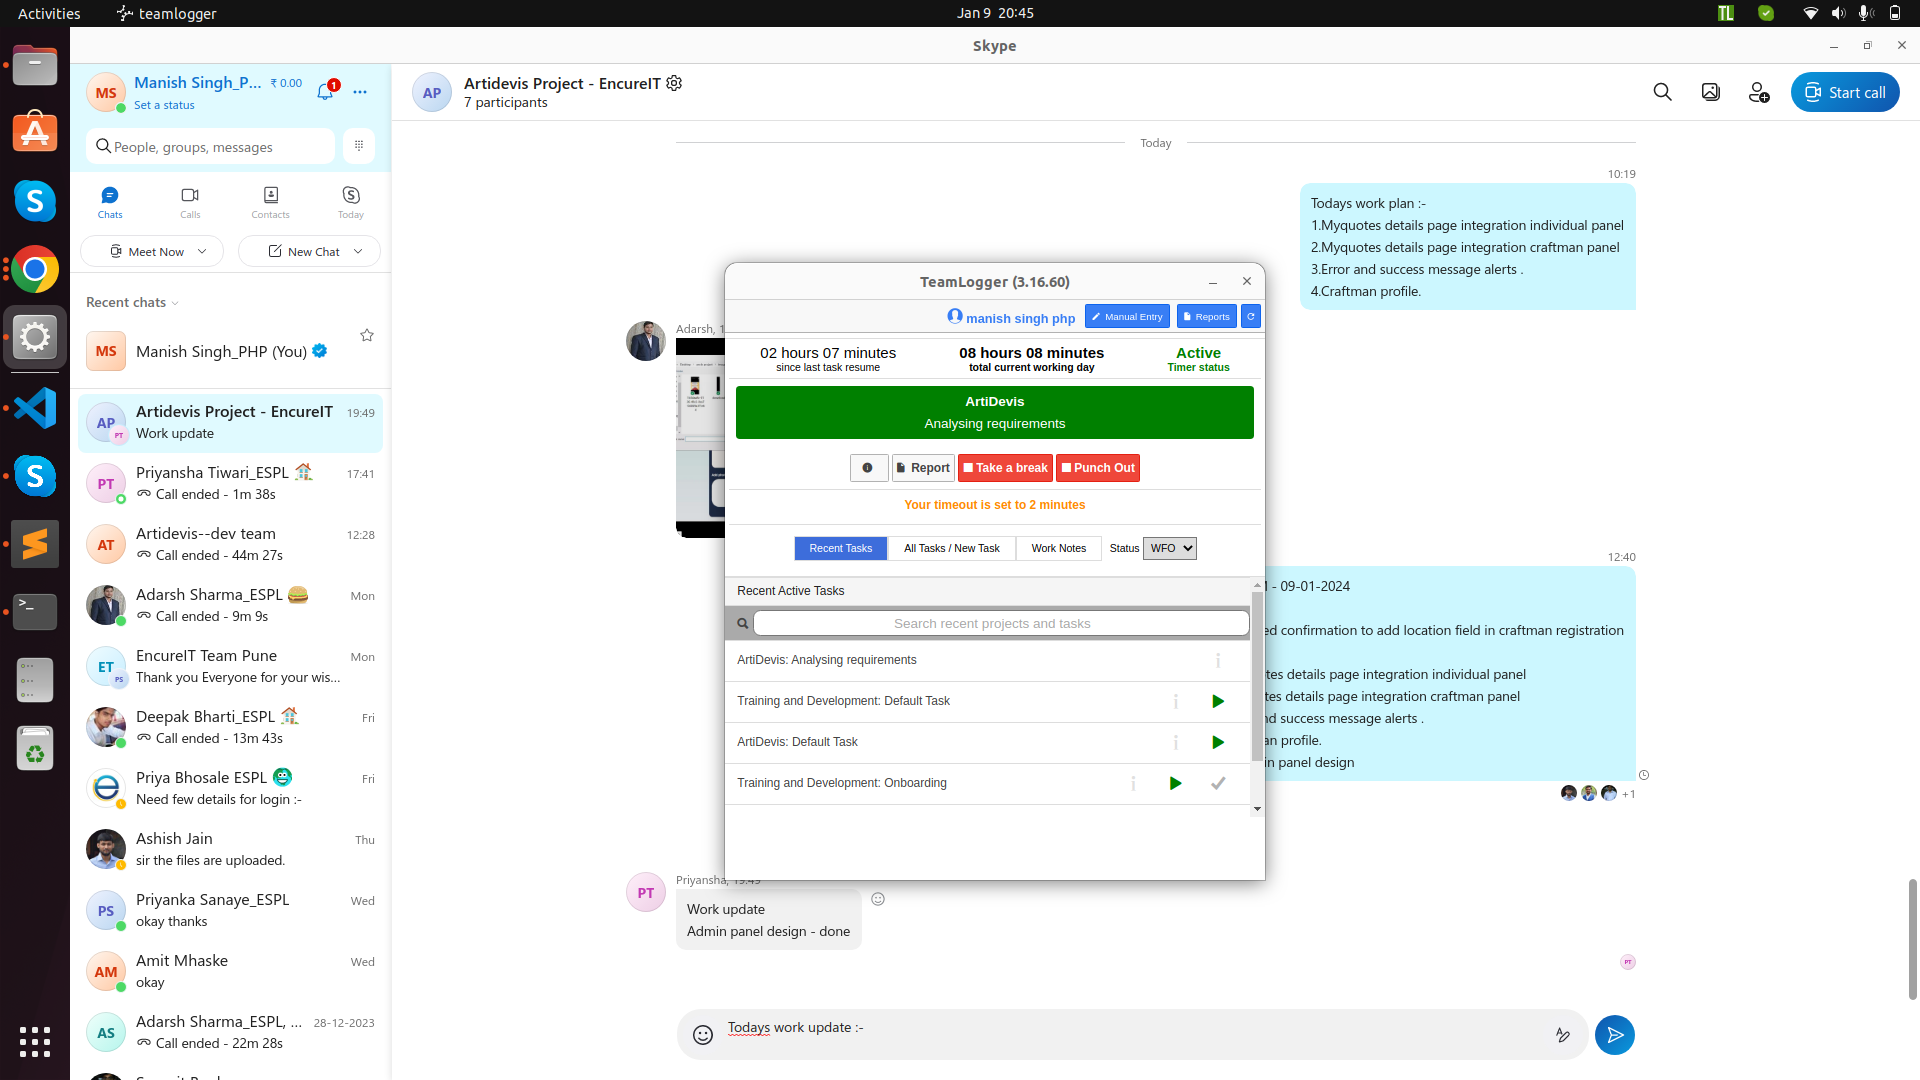Expand Meet Now dropdown
The image size is (1920, 1080).
(x=202, y=251)
